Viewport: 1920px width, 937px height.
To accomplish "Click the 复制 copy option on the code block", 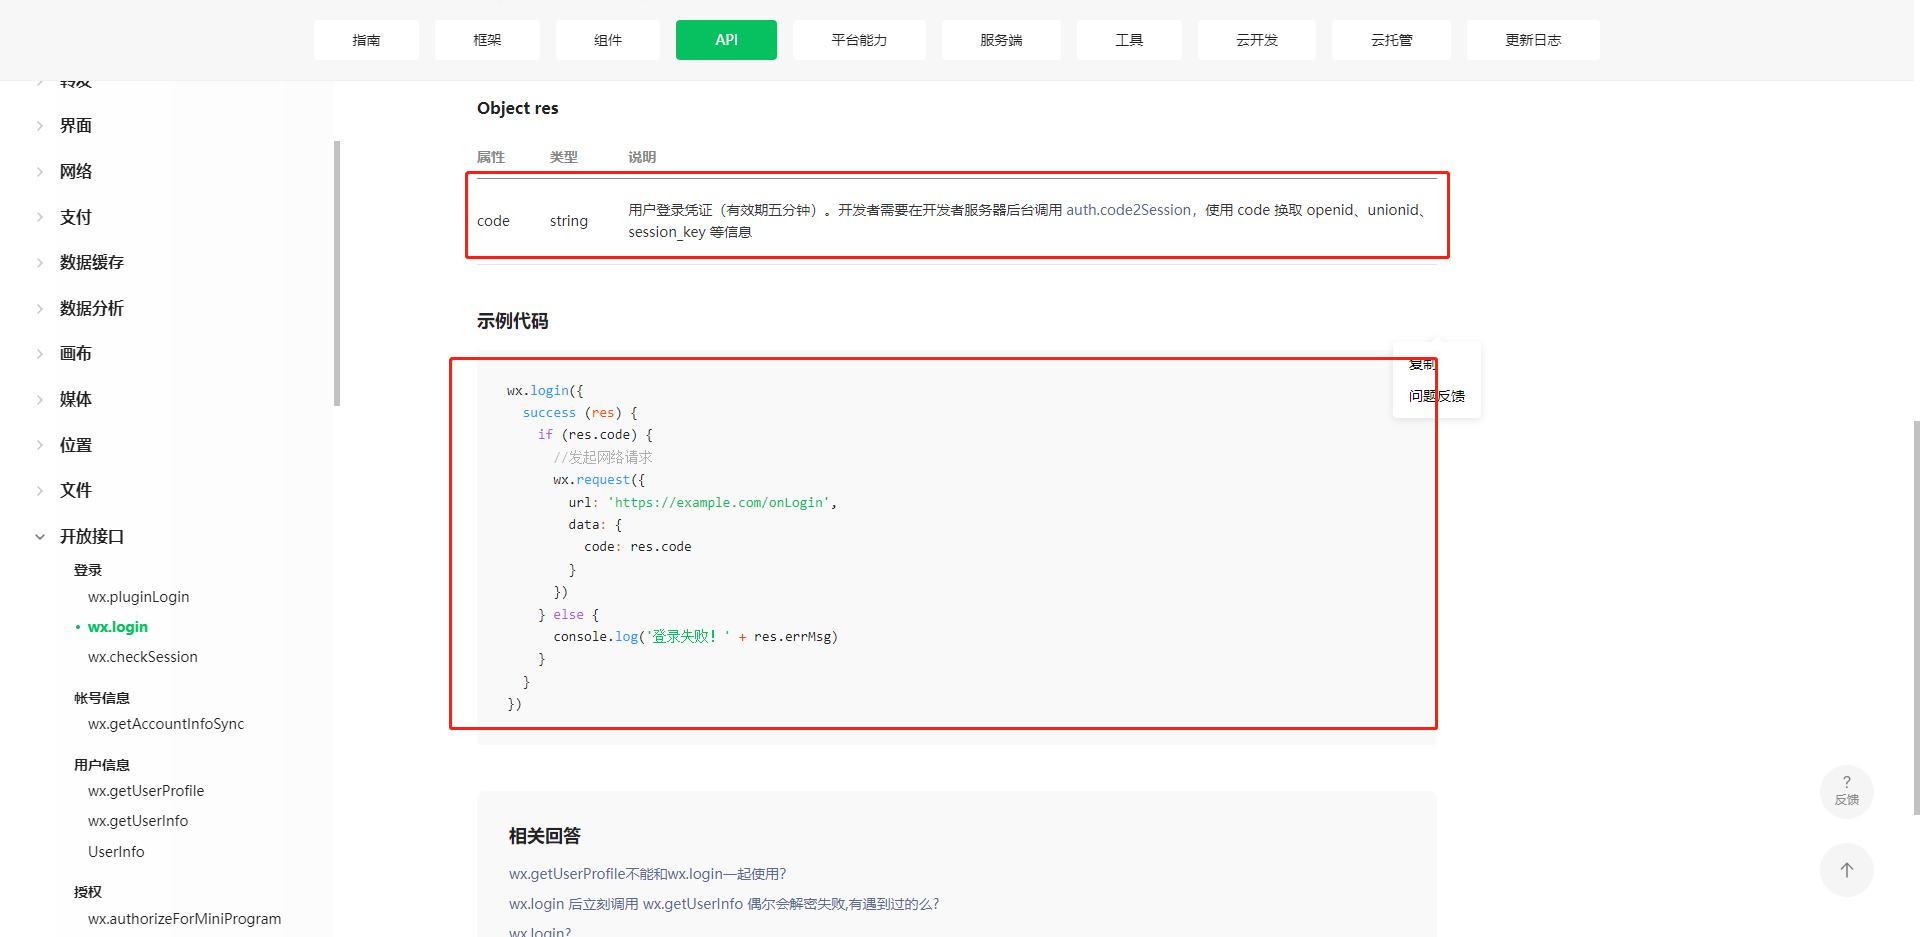I will pos(1420,364).
